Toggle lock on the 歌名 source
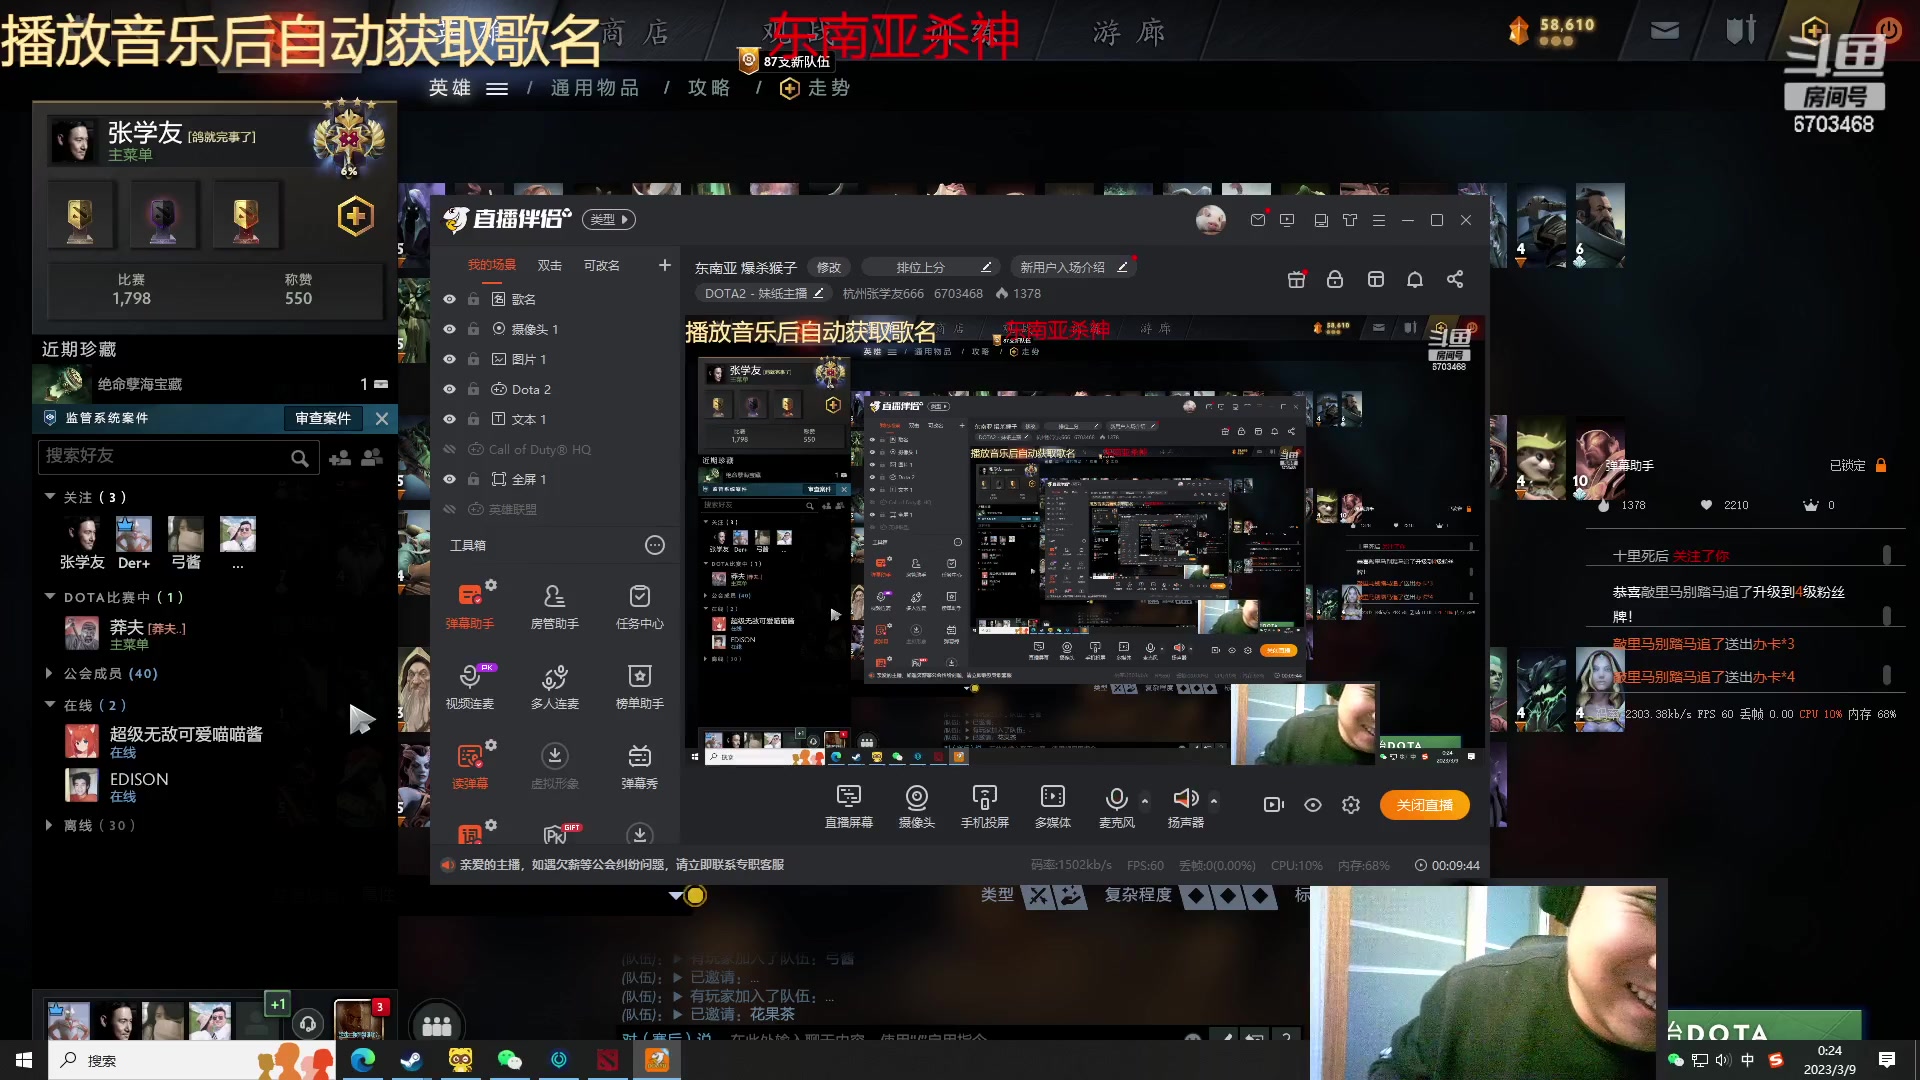1920x1080 pixels. pos(472,299)
